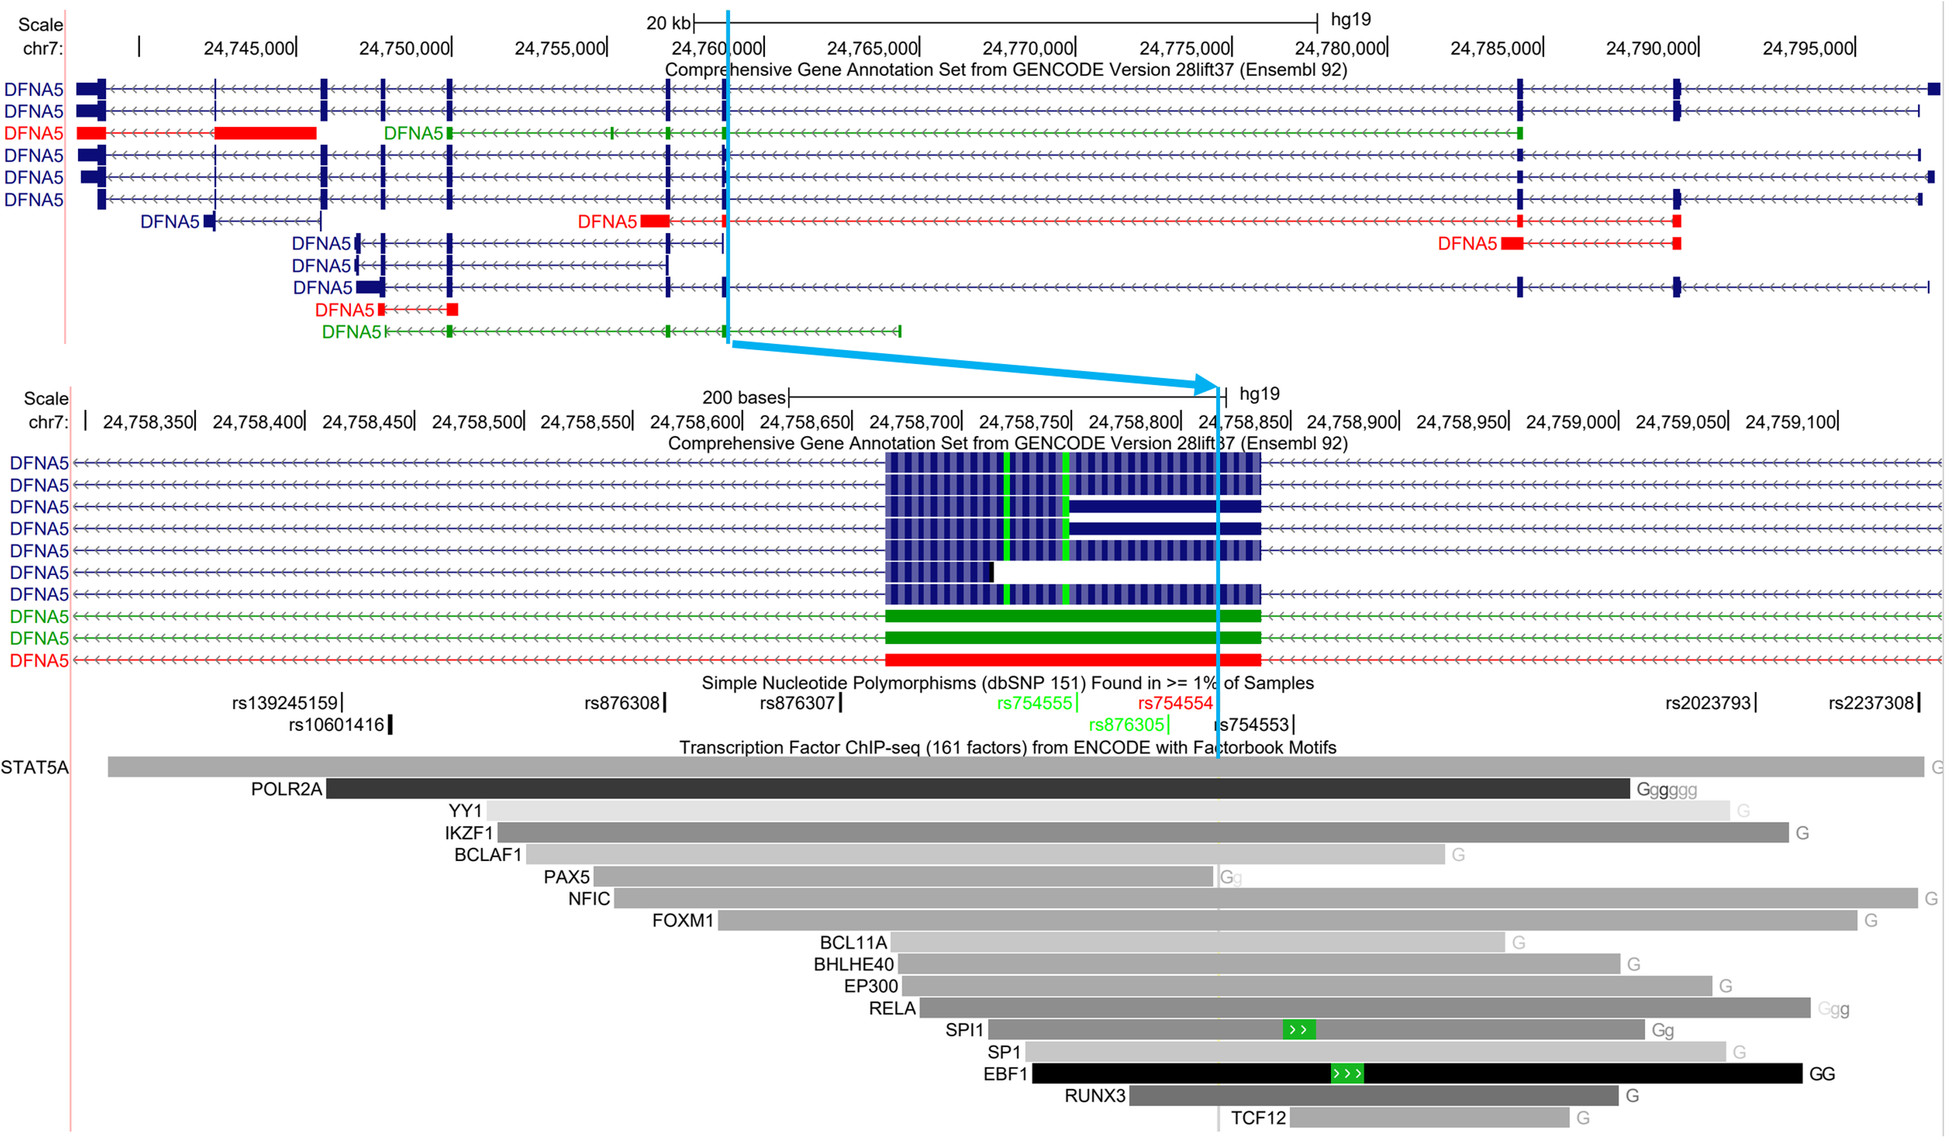Click position label 24,758,450
The image size is (1946, 1138).
(x=368, y=422)
